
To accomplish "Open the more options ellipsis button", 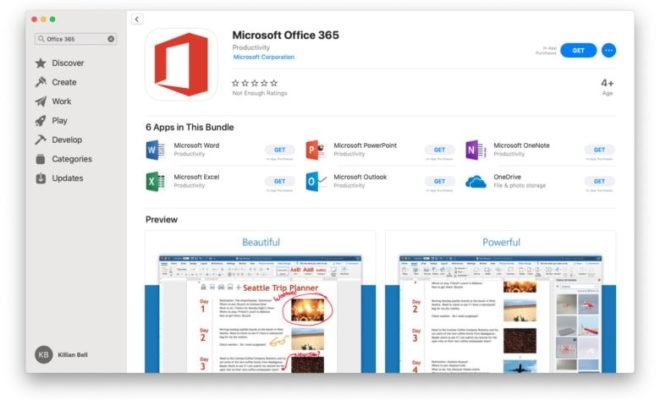I will click(x=609, y=50).
